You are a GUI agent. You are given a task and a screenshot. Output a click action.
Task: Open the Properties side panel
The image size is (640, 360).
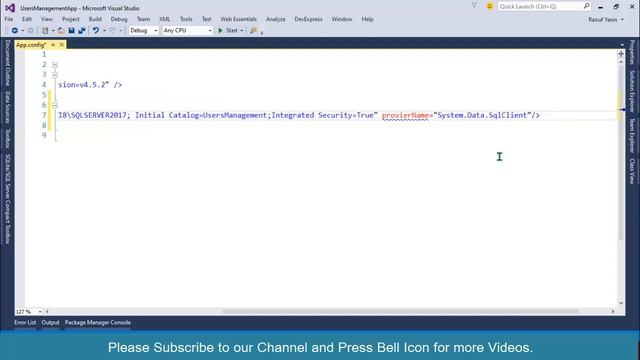(632, 52)
